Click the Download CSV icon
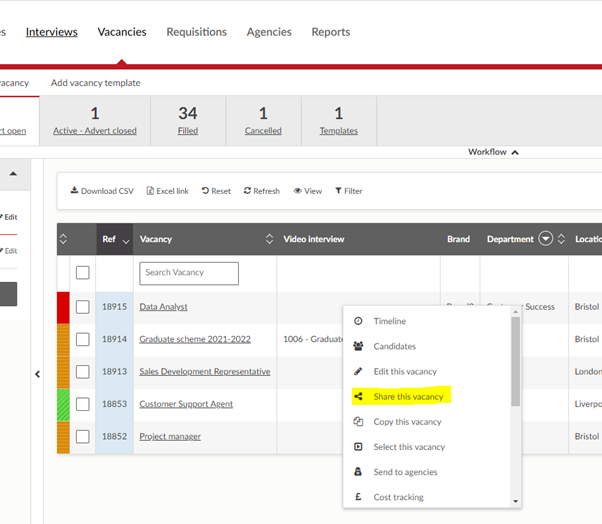This screenshot has height=524, width=602. (x=74, y=191)
